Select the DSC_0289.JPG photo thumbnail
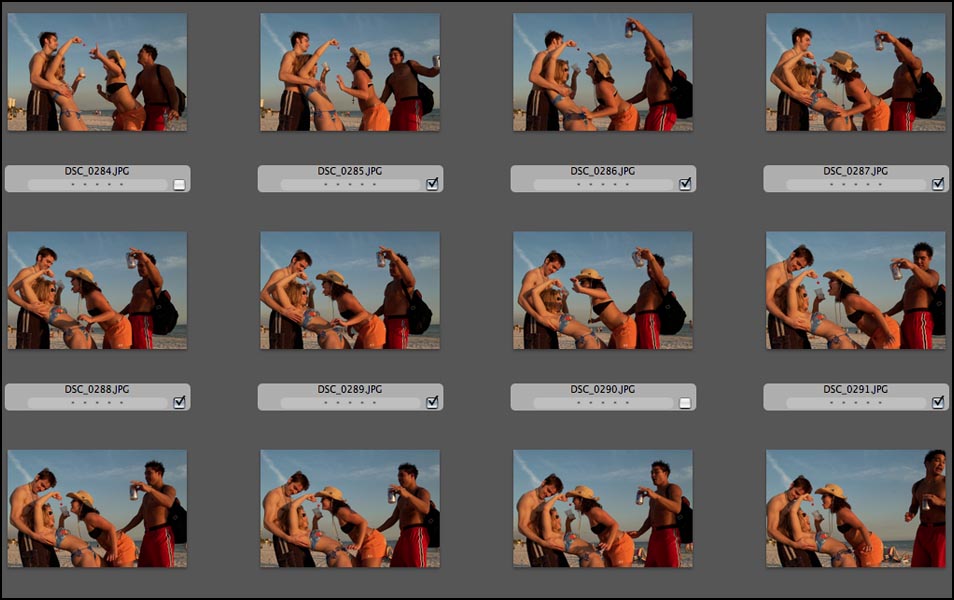 (x=350, y=290)
